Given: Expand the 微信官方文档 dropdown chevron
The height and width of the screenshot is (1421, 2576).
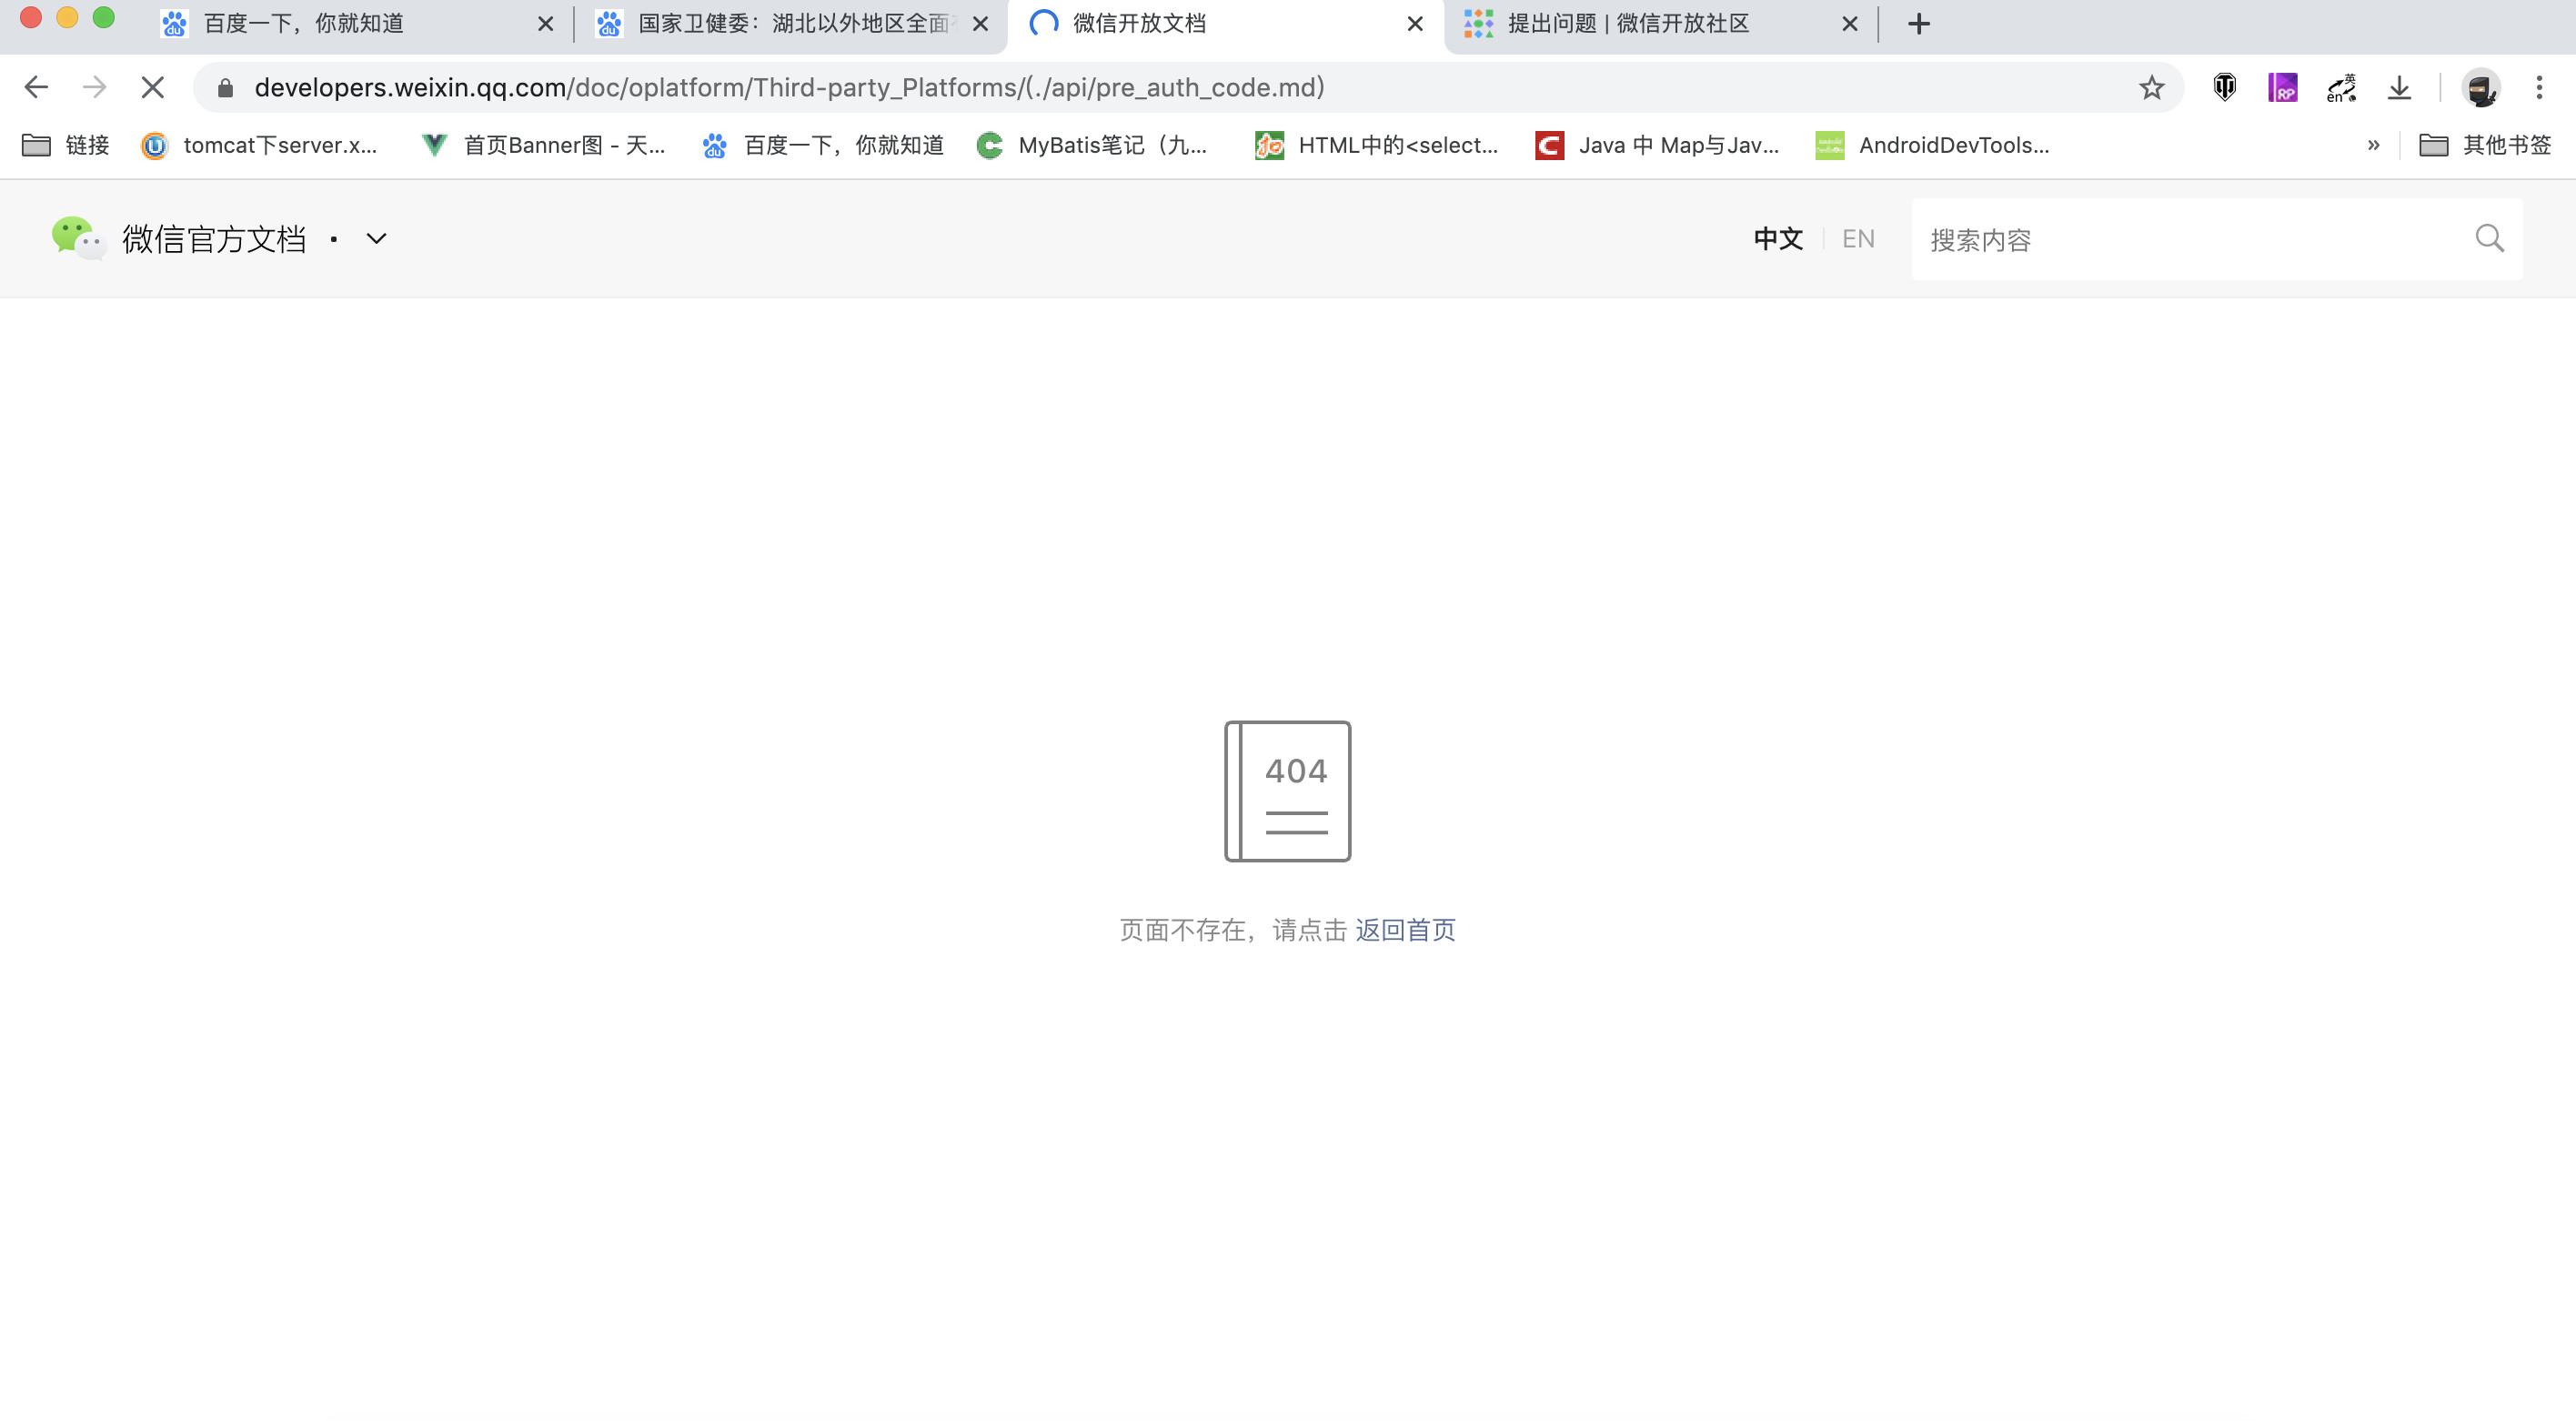Looking at the screenshot, I should 376,239.
